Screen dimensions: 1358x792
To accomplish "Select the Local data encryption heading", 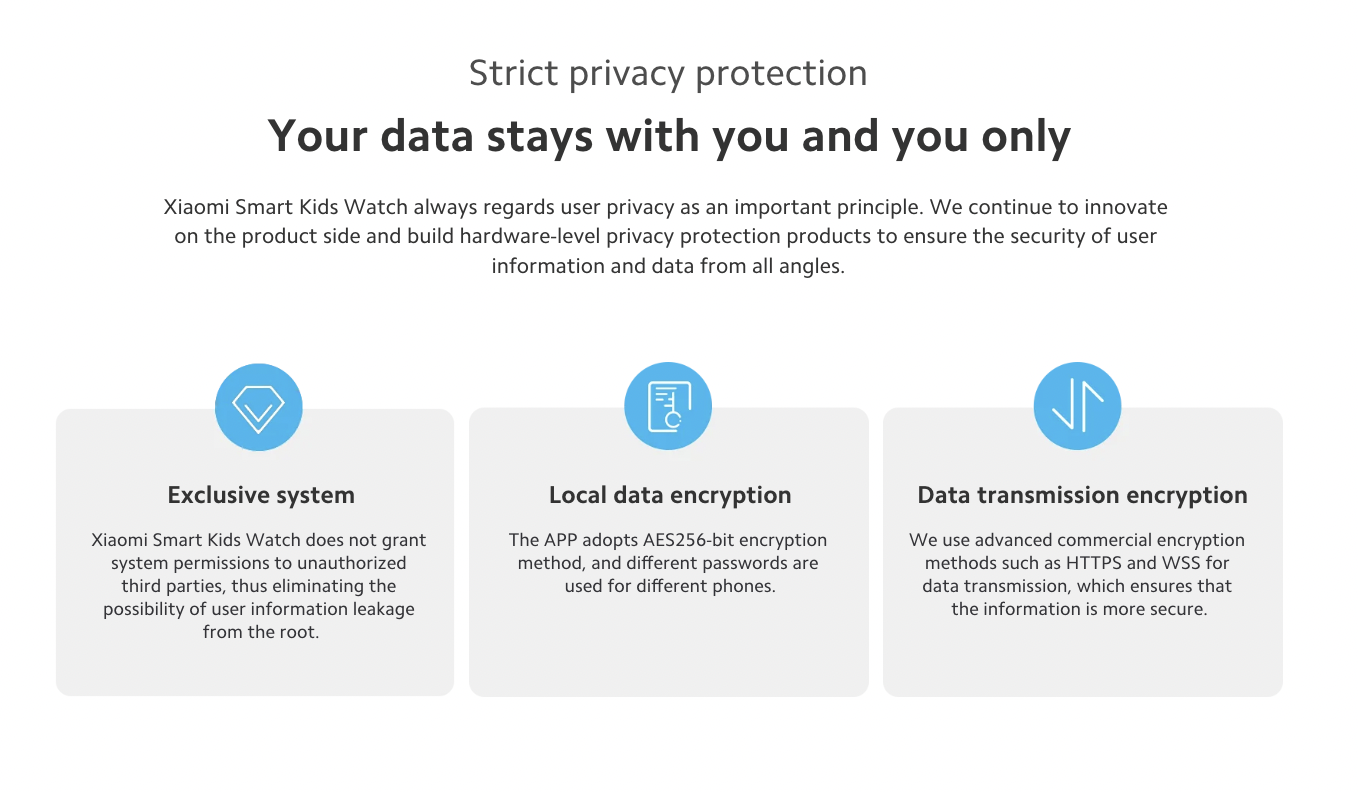I will pos(670,495).
